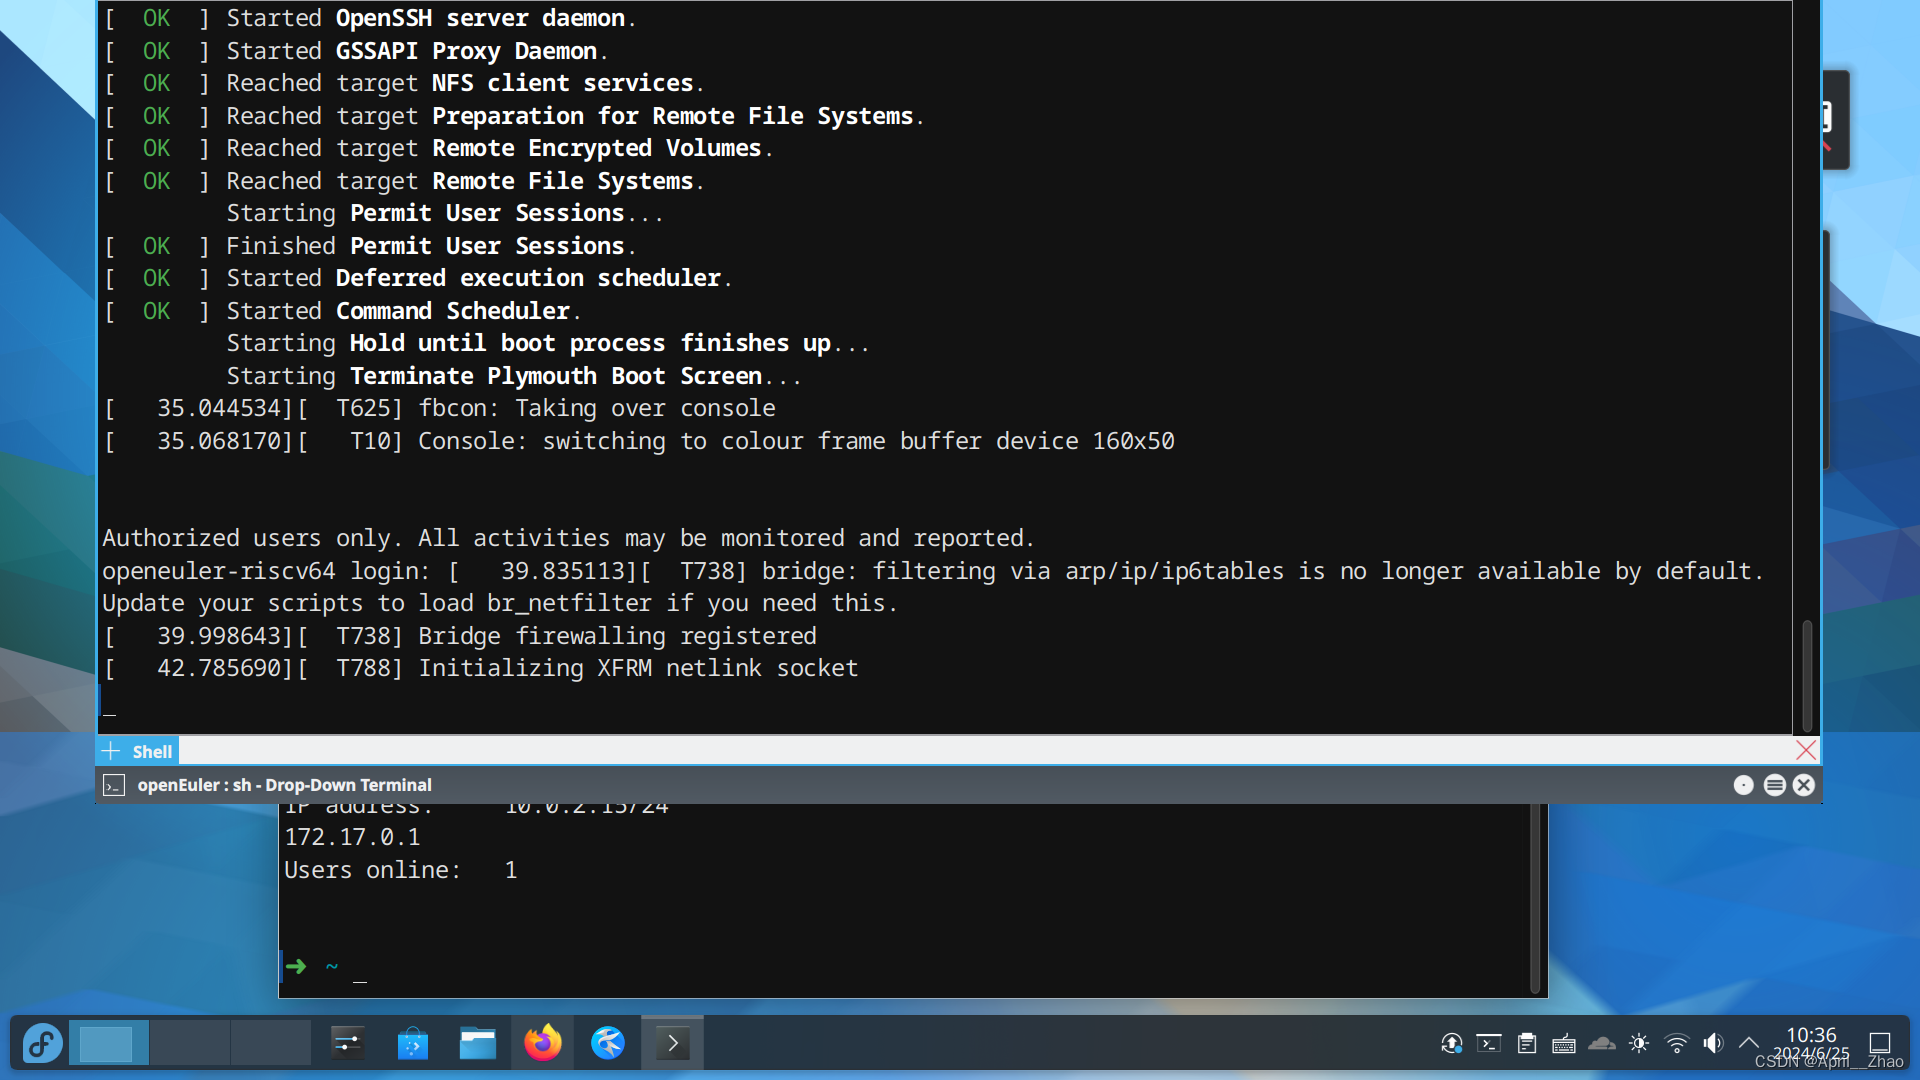Viewport: 1920px width, 1080px height.
Task: Toggle the Shell terminal panel visibility
Action: pyautogui.click(x=153, y=750)
